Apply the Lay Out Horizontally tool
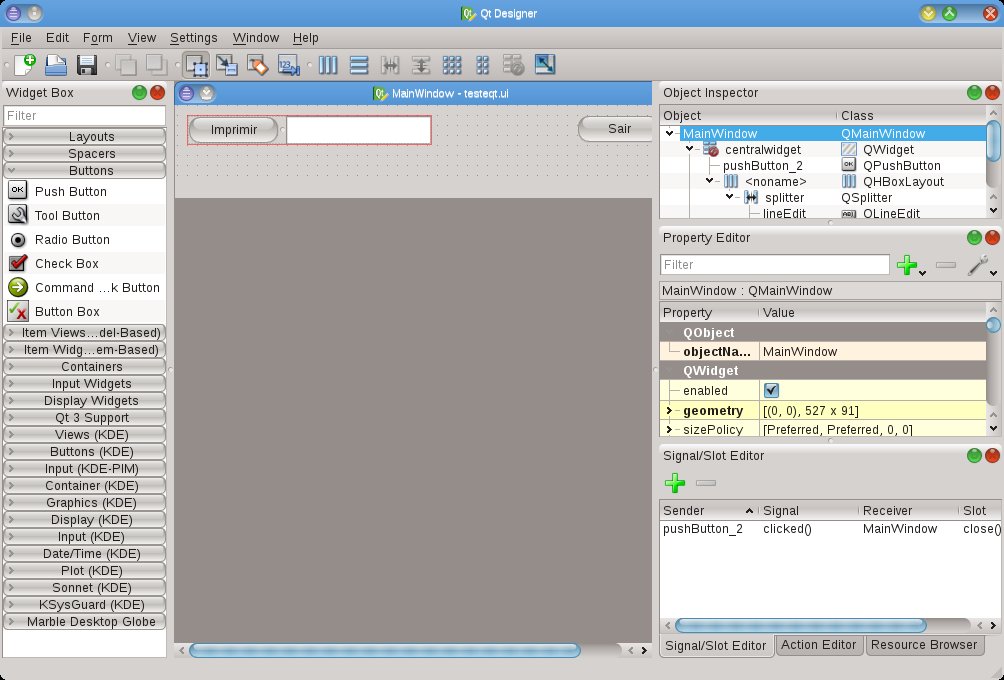The image size is (1004, 680). 329,65
